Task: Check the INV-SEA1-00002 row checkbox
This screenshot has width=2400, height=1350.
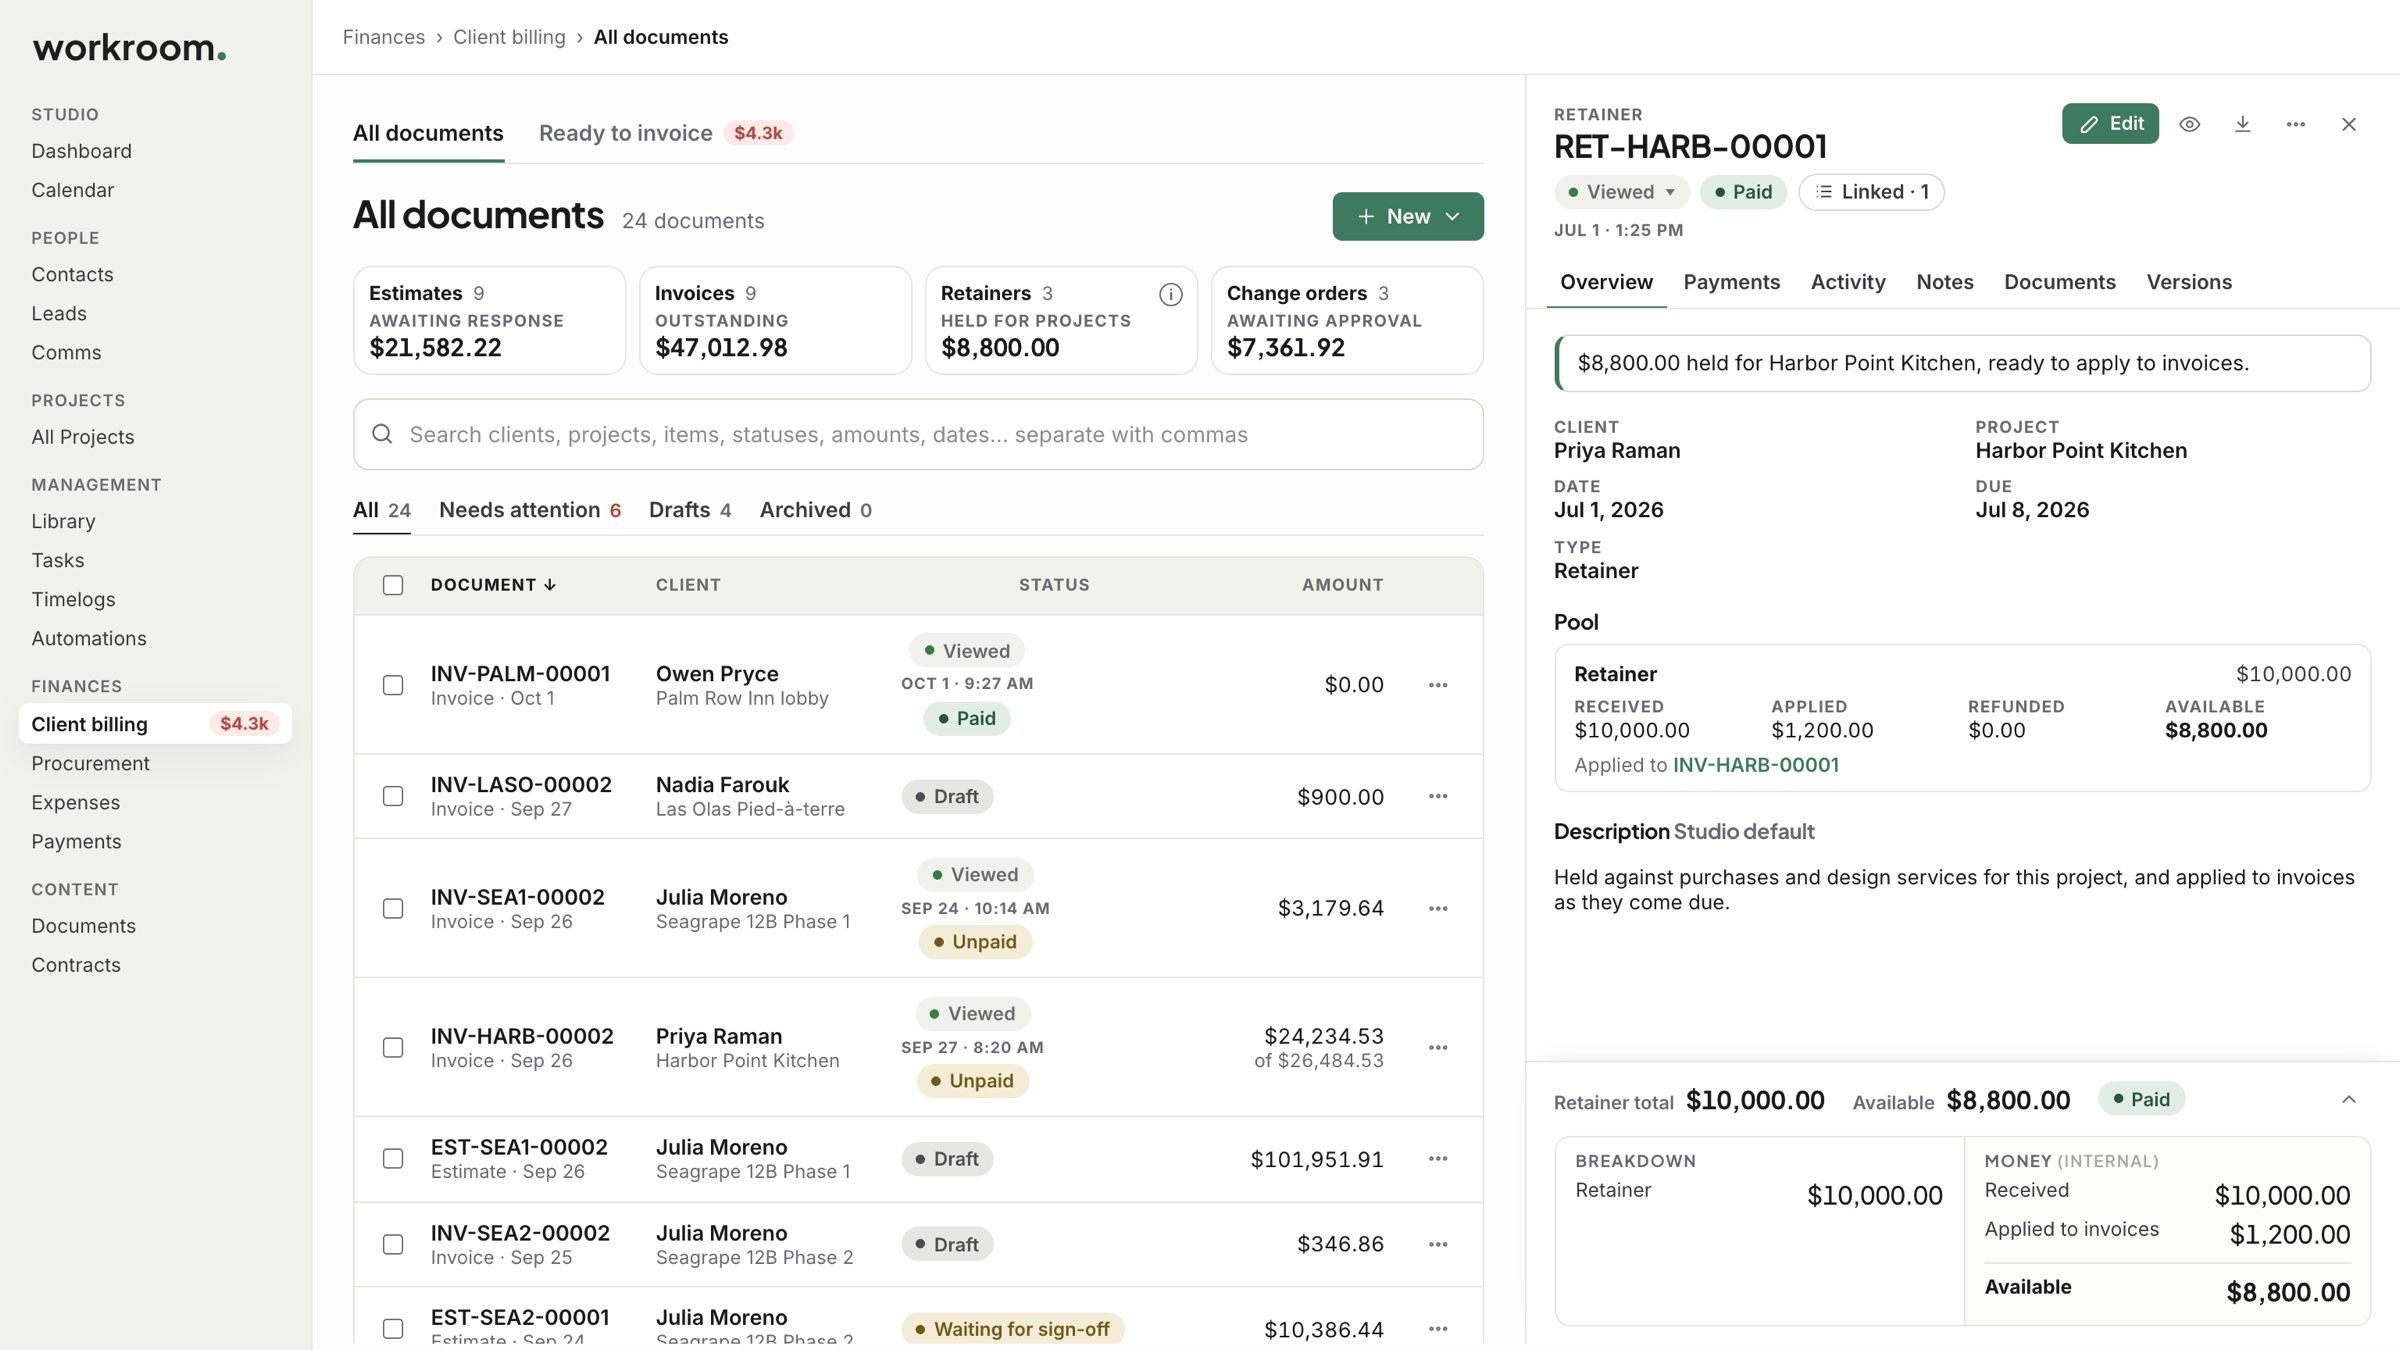Action: [393, 908]
